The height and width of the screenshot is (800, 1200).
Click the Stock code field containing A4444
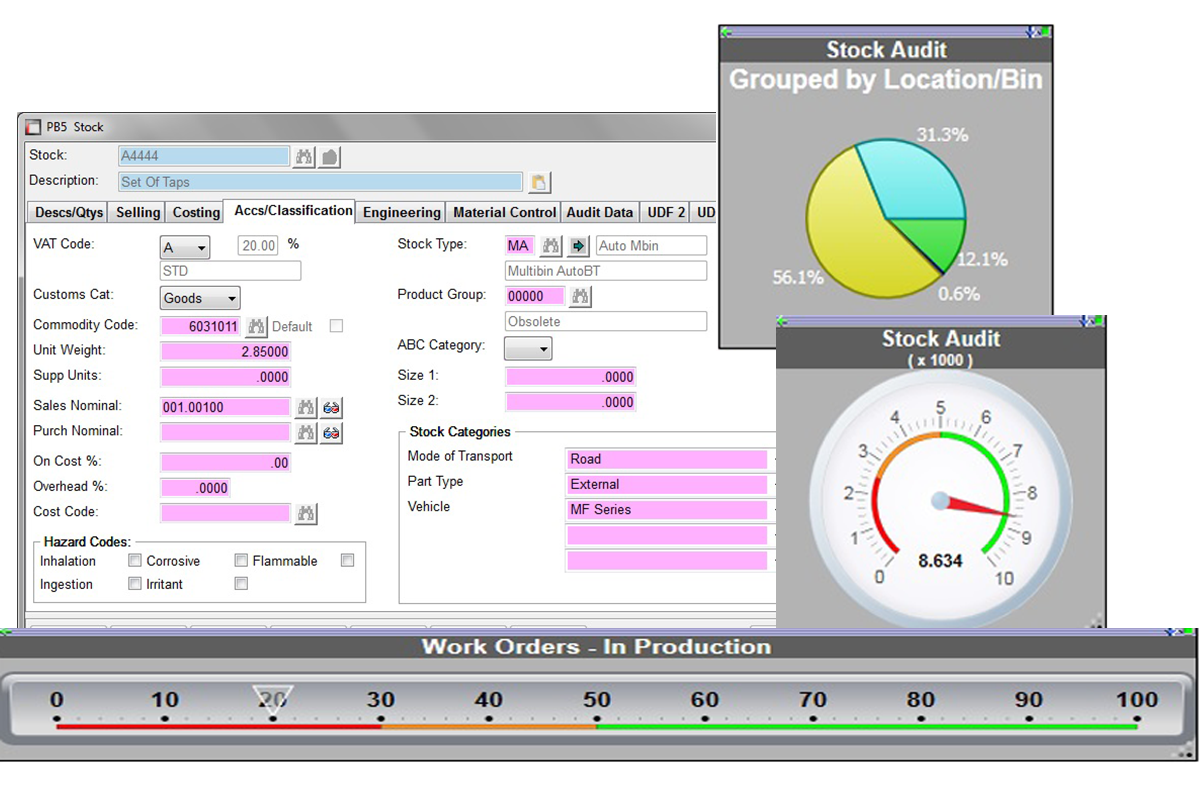point(203,156)
